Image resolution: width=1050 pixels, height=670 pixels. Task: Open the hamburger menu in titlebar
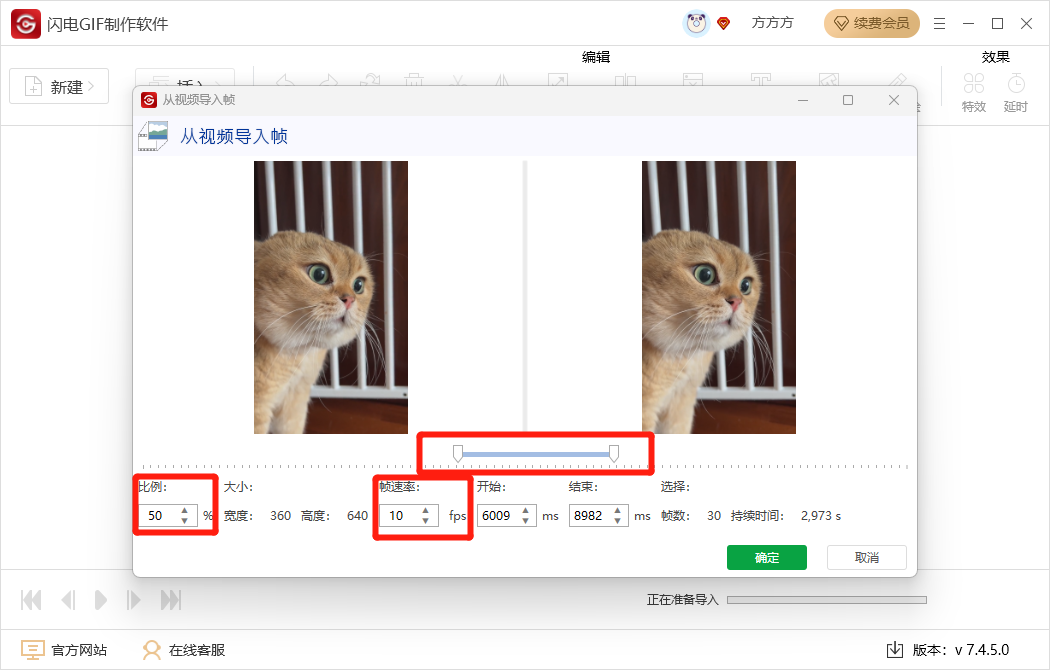click(938, 23)
